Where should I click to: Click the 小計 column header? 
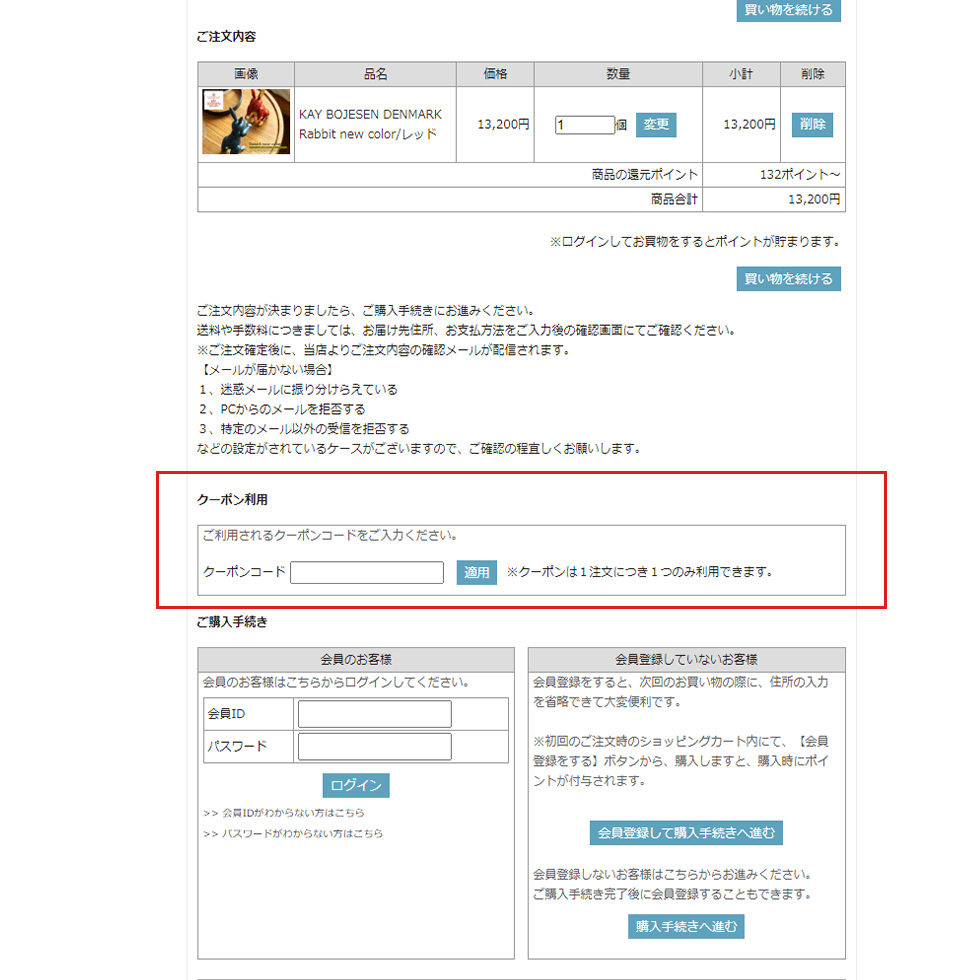(x=741, y=74)
